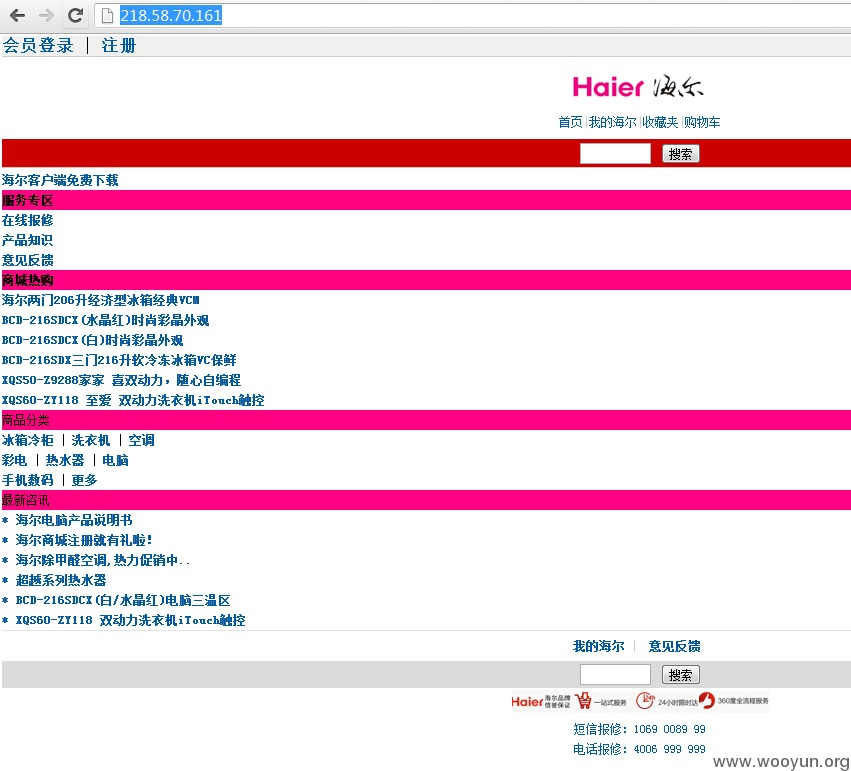The height and width of the screenshot is (771, 851).
Task: Open the 空调 category link
Action: point(141,440)
